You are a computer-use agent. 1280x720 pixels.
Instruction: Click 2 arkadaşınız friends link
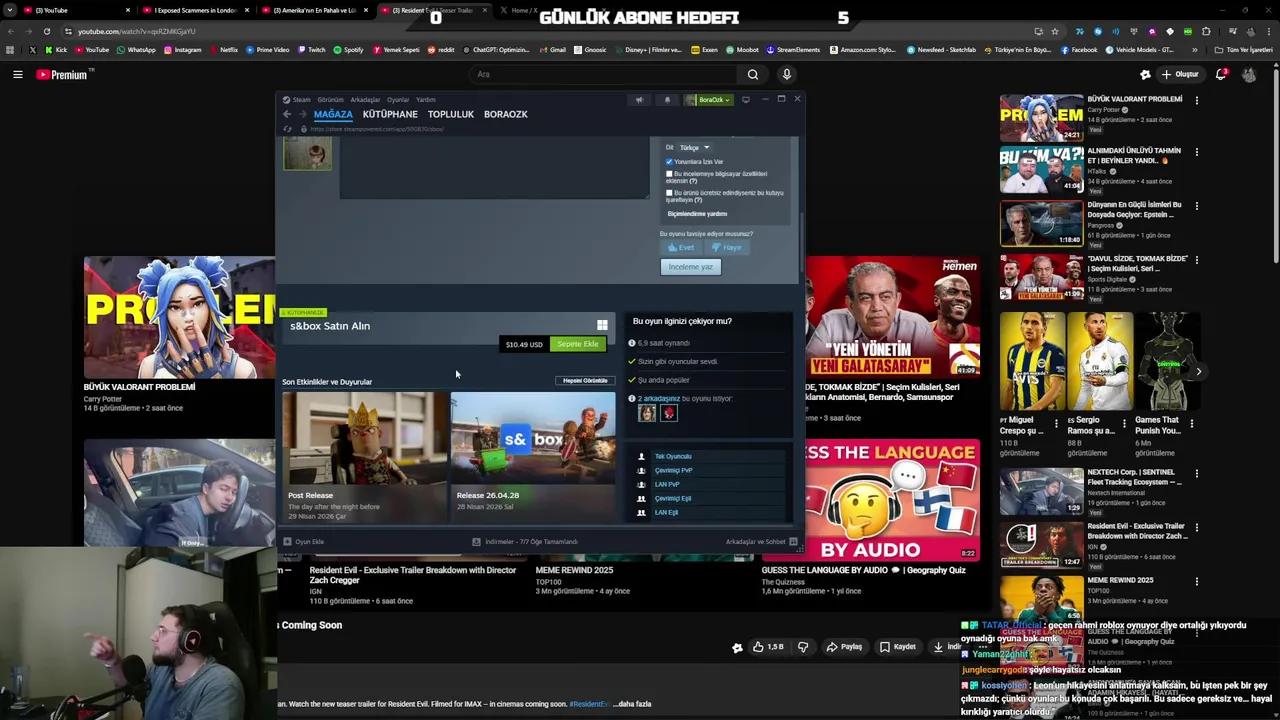(659, 398)
